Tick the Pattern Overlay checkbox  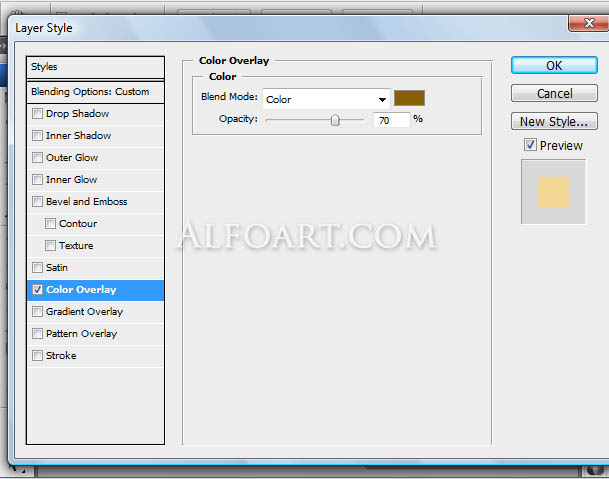37,333
